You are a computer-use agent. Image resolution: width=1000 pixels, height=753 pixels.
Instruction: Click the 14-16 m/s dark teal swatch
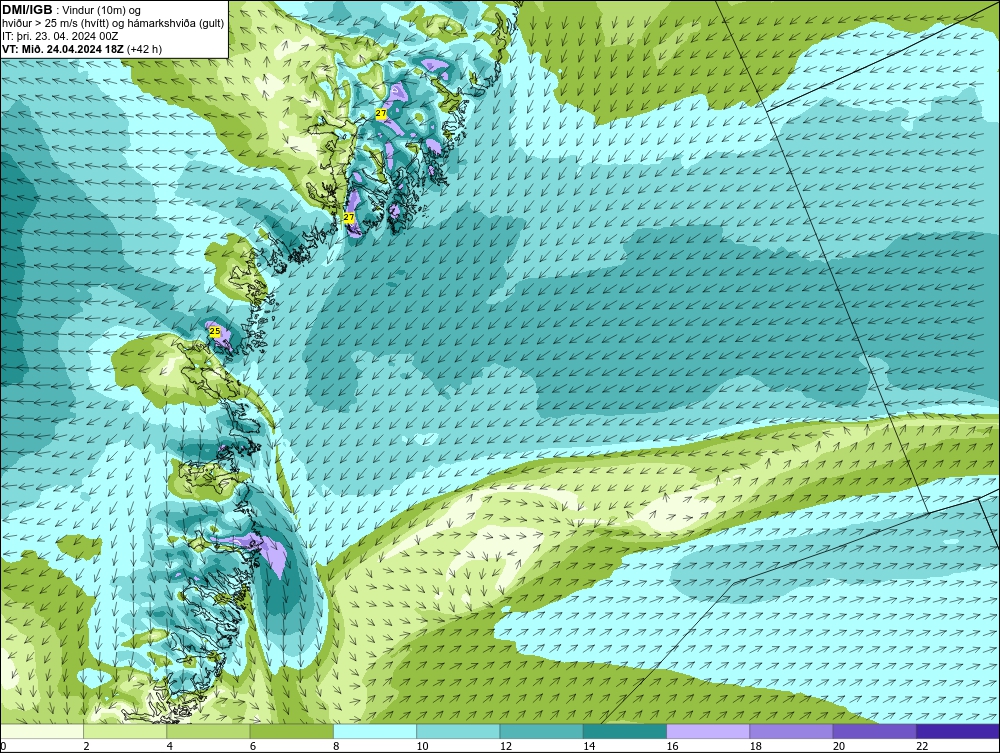pyautogui.click(x=625, y=731)
